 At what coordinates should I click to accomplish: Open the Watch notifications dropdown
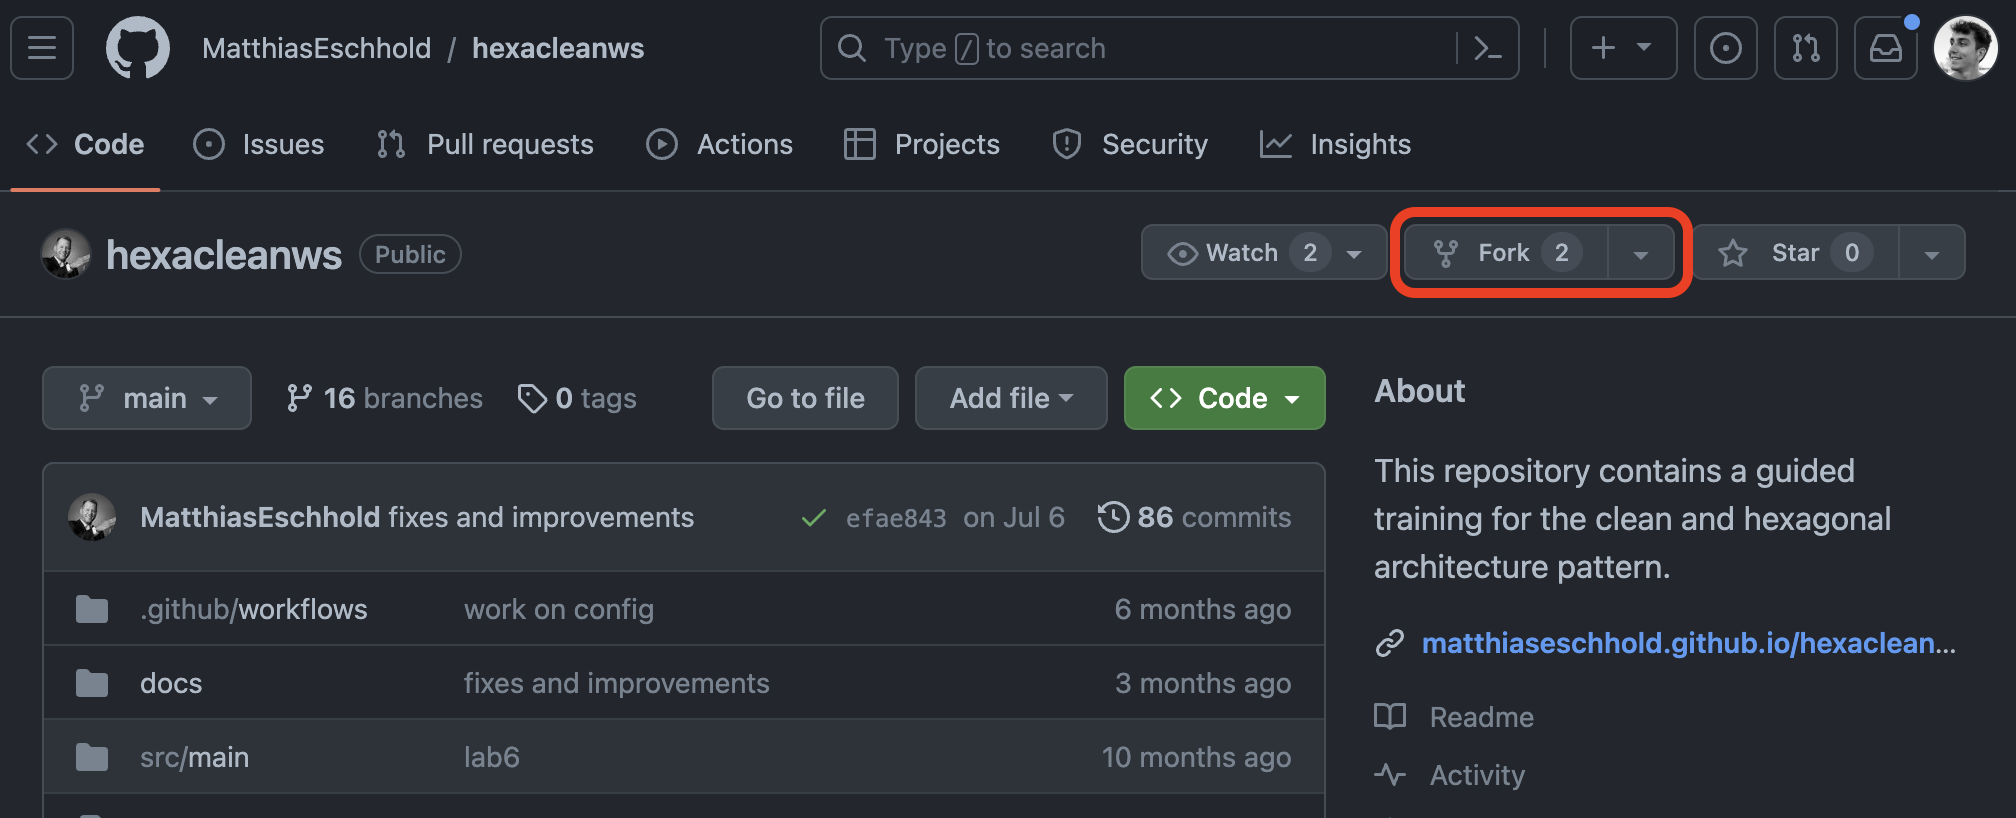pyautogui.click(x=1263, y=253)
